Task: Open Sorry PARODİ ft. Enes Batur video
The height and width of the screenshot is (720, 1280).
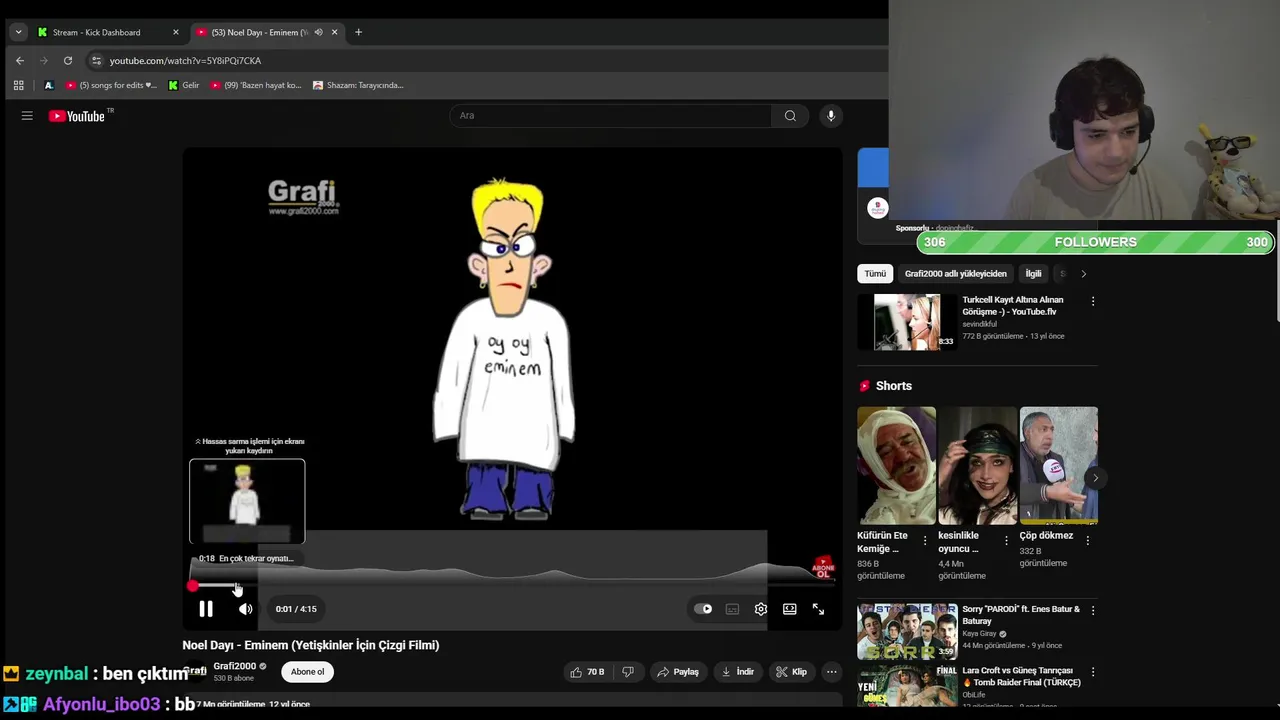Action: 907,630
